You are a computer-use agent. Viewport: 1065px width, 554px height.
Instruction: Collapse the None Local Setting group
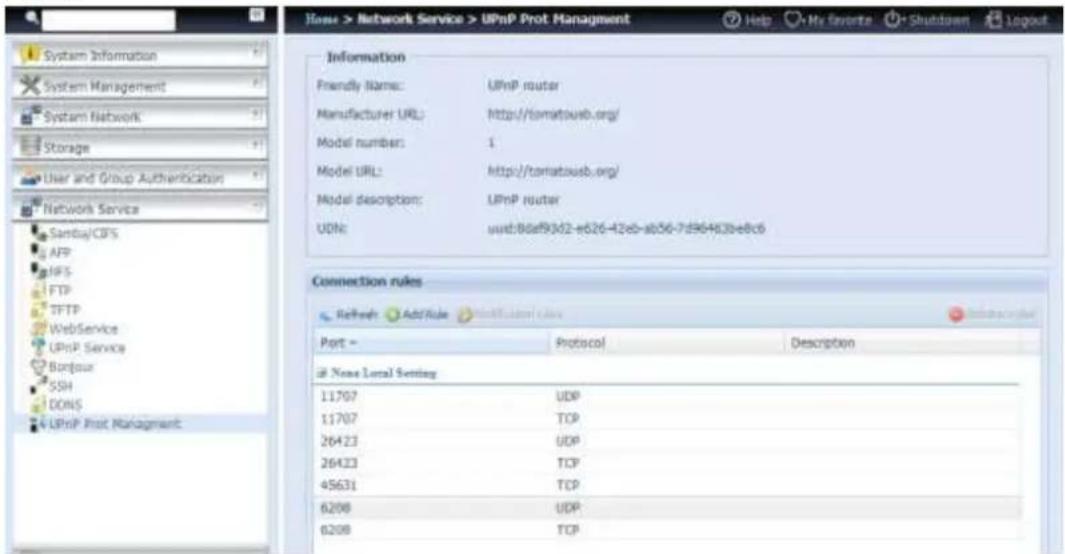point(323,373)
